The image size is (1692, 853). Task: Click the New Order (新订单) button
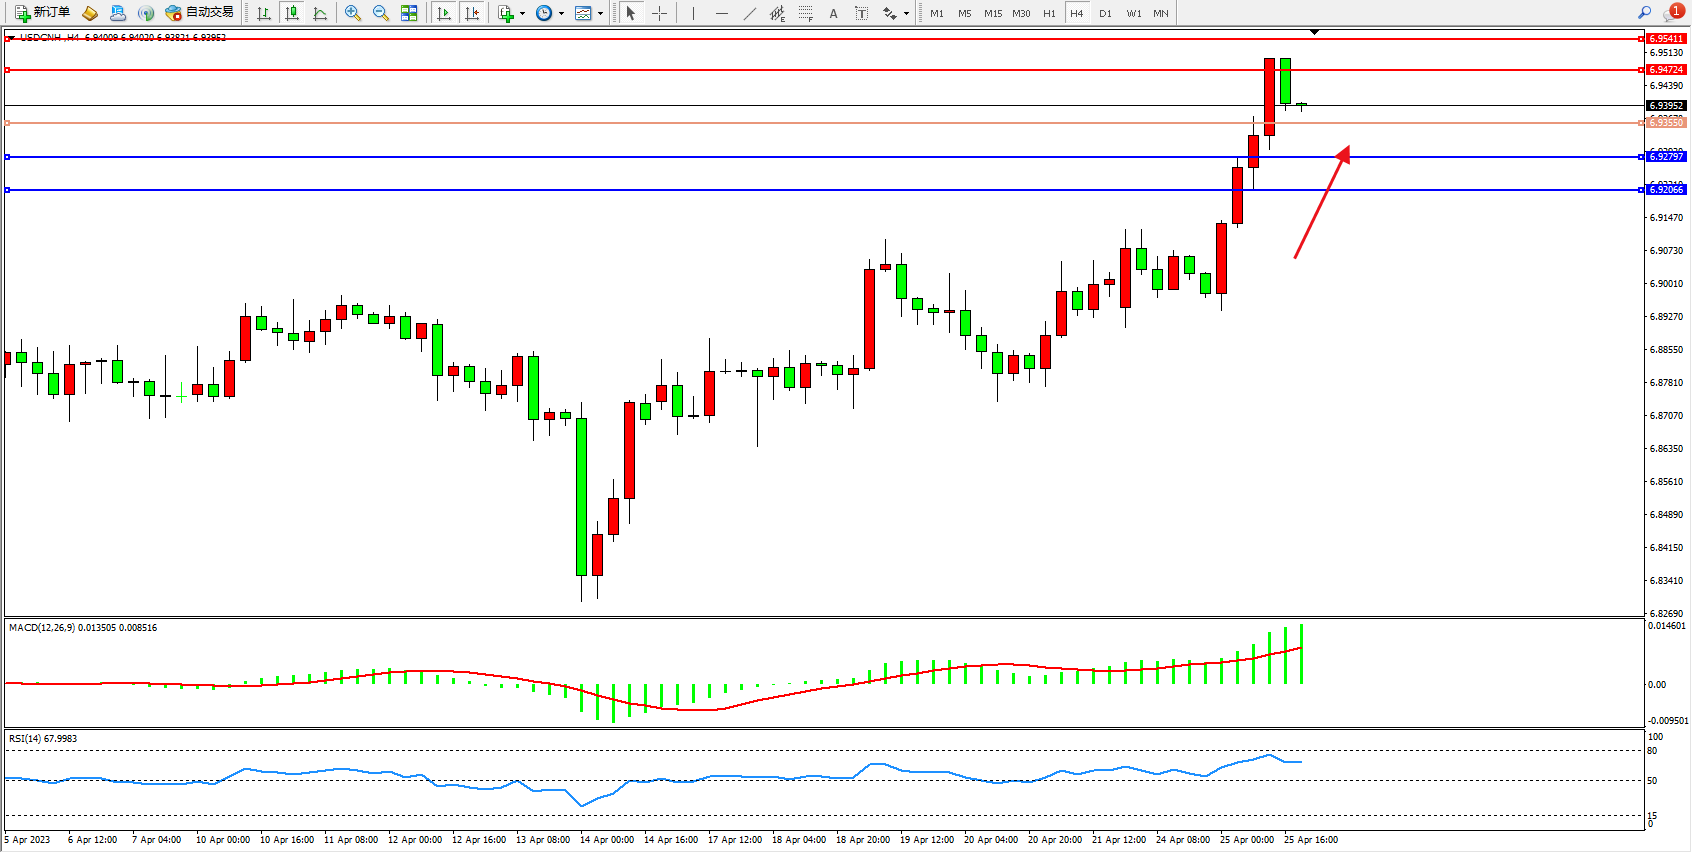point(42,13)
